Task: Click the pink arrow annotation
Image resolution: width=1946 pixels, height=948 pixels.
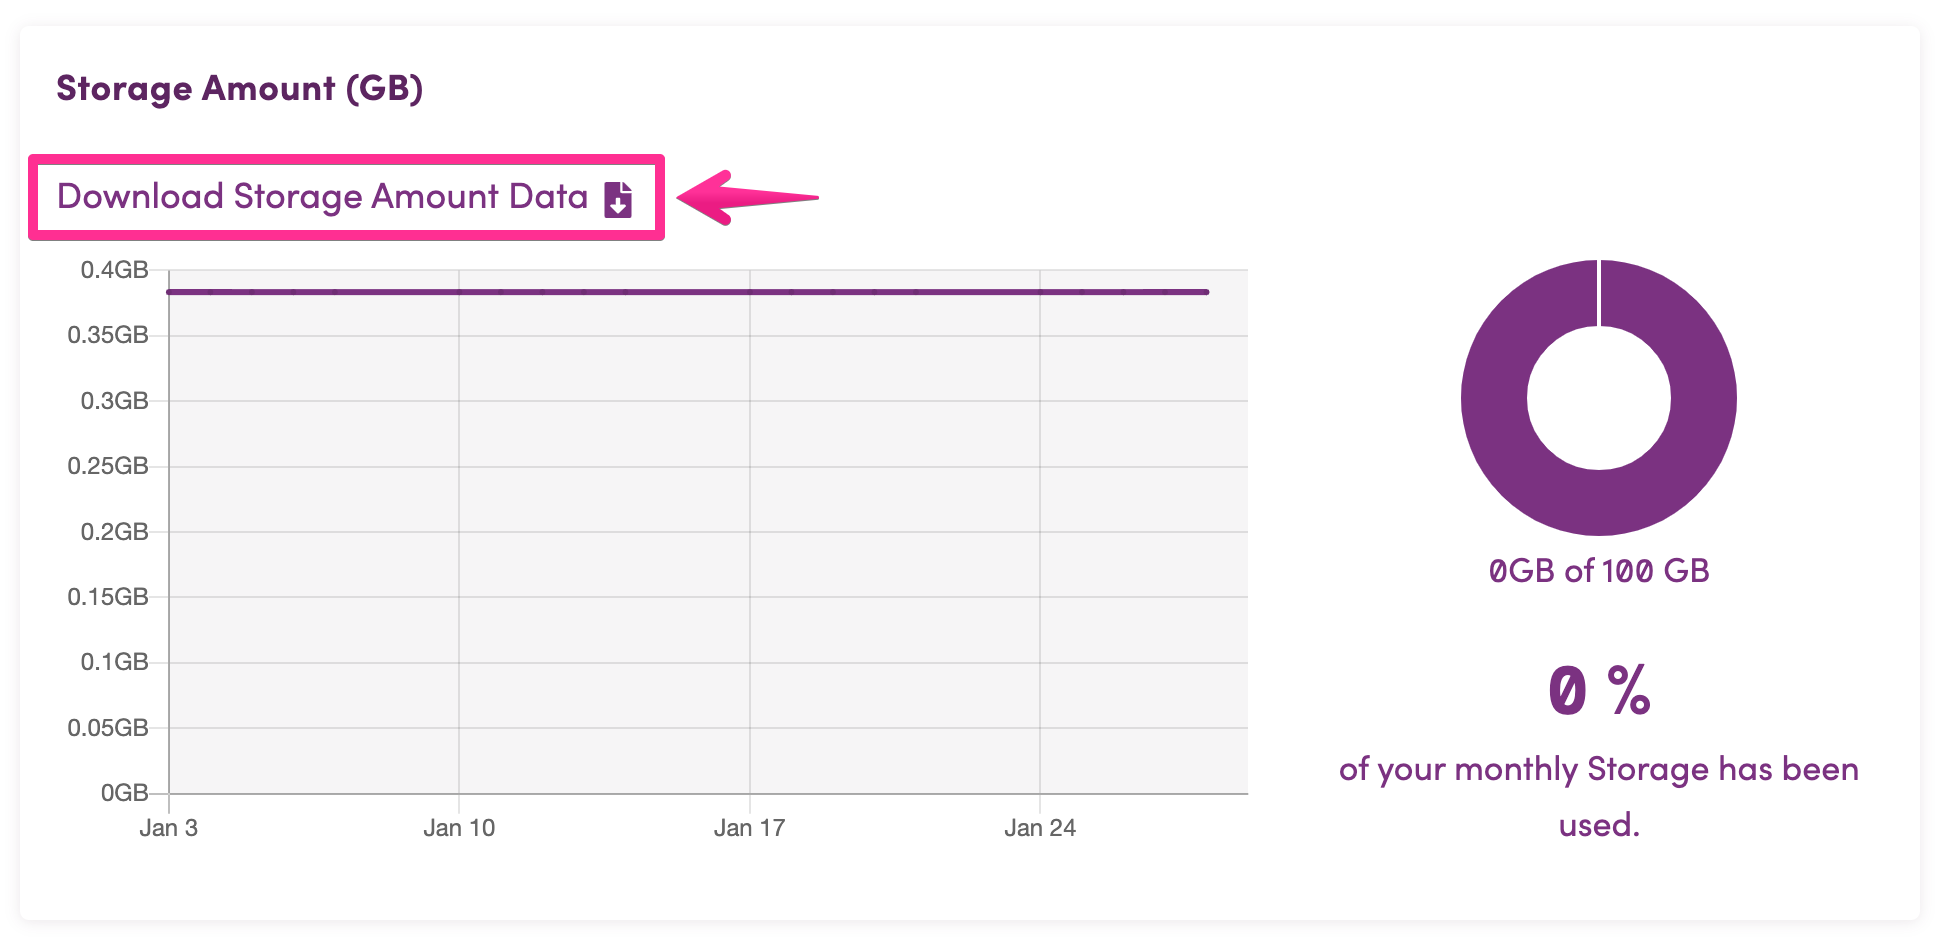Action: coord(748,197)
